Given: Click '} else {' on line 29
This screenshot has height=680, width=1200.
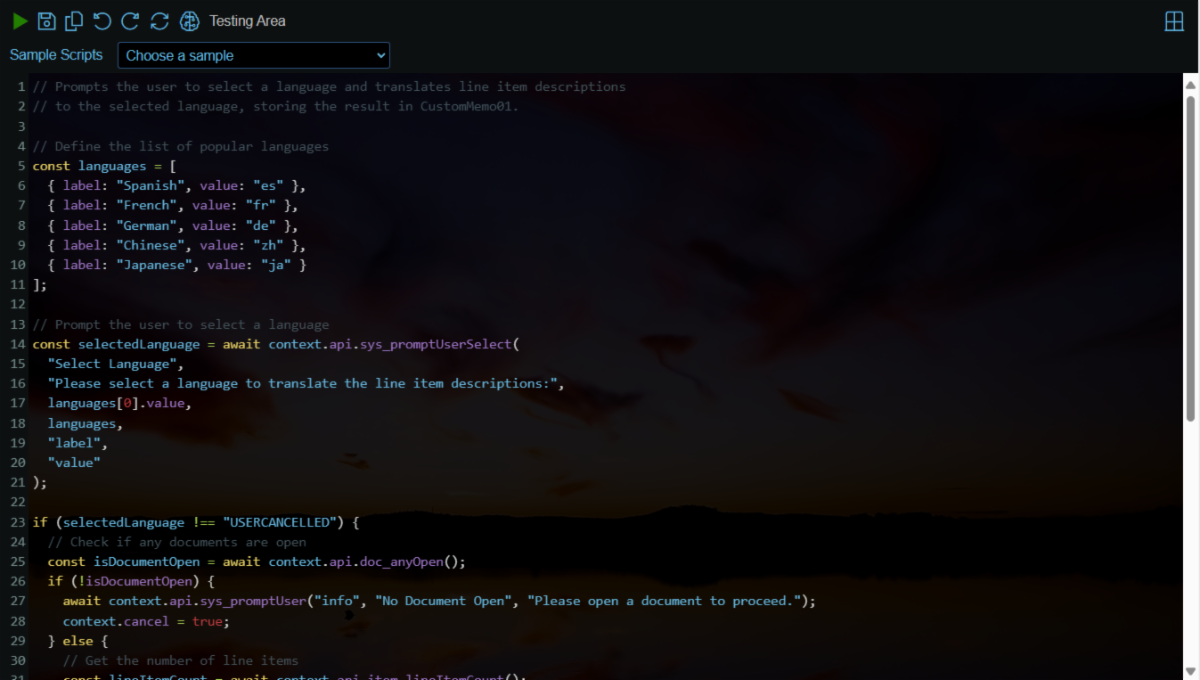Looking at the screenshot, I should 78,641.
